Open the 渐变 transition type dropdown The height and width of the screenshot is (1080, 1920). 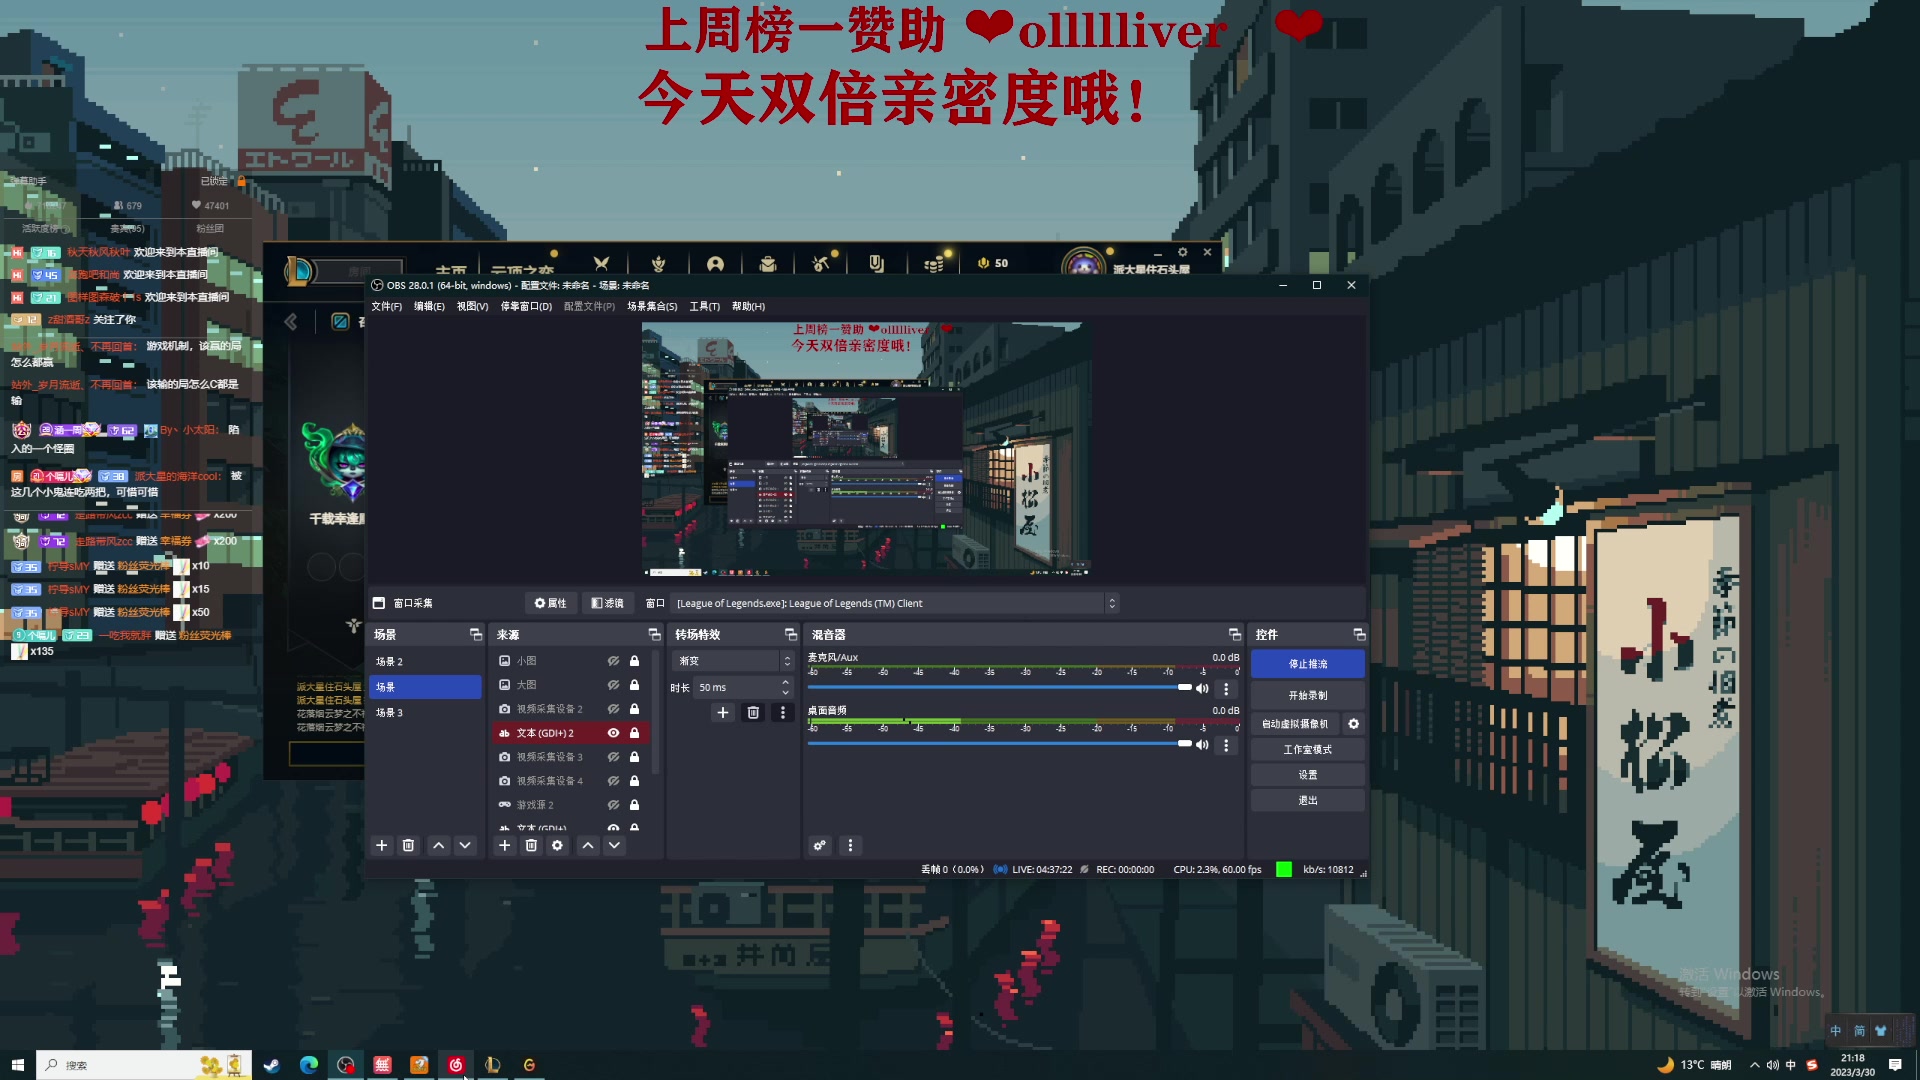coord(734,661)
